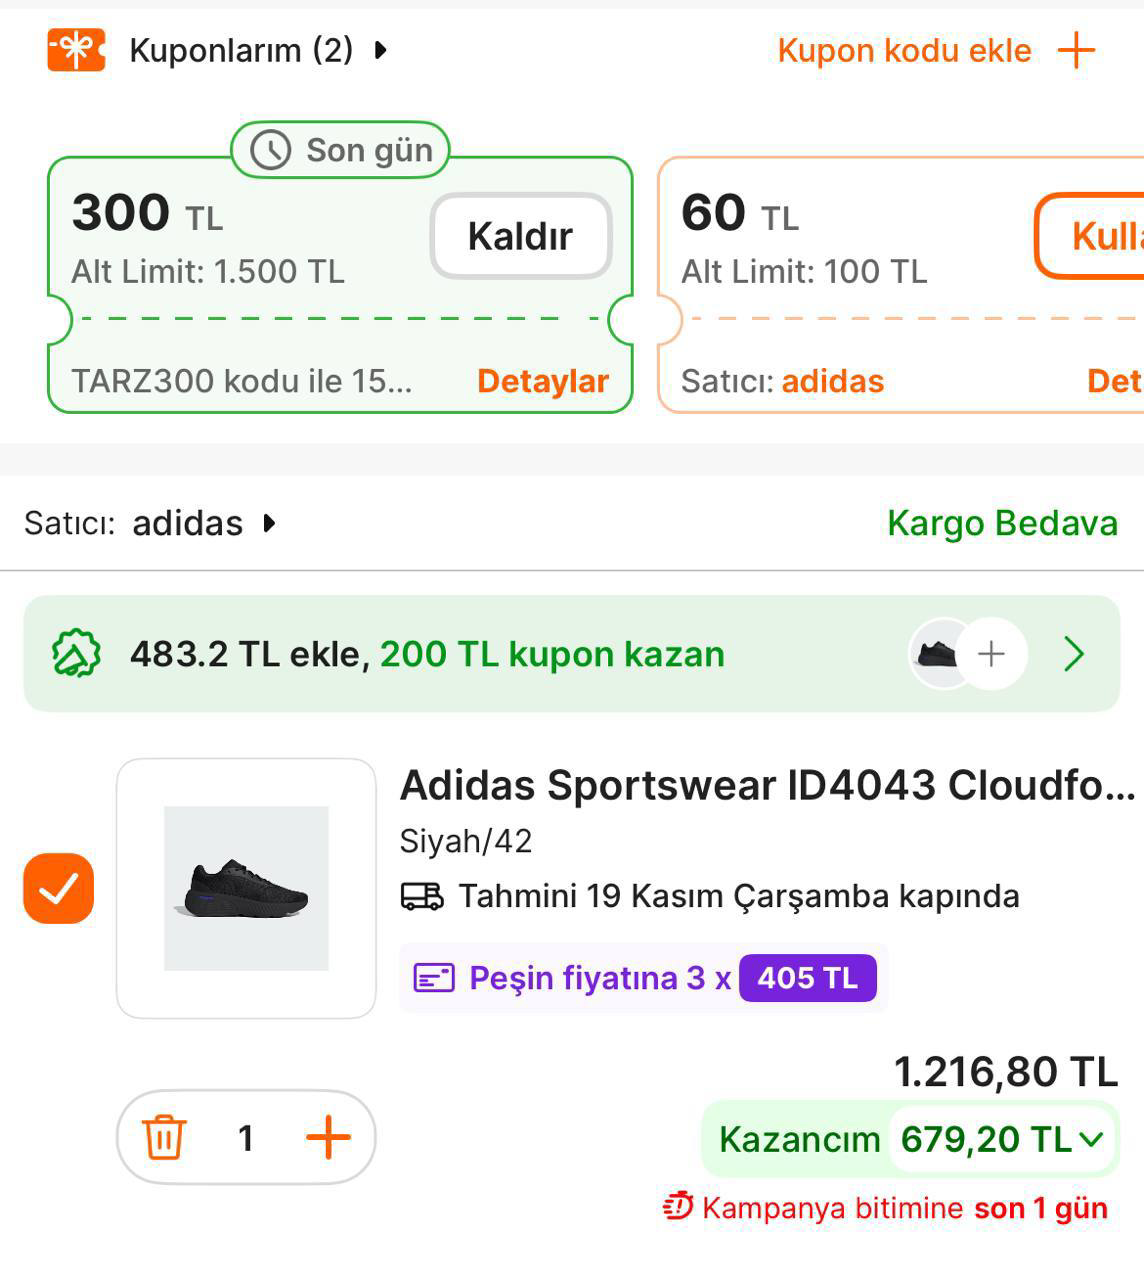Screen dimensions: 1144x1280
Task: Open the green chevron on coupon banner
Action: click(1074, 654)
